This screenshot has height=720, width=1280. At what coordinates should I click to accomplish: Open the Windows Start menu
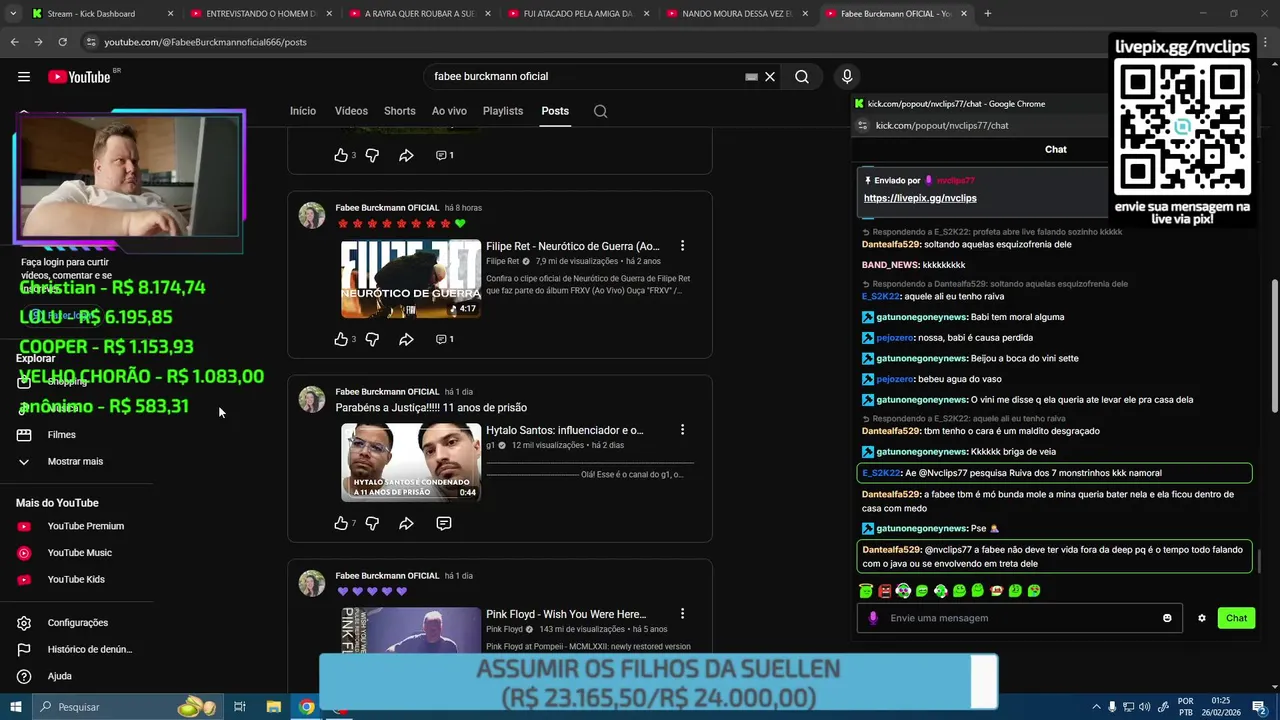click(16, 707)
